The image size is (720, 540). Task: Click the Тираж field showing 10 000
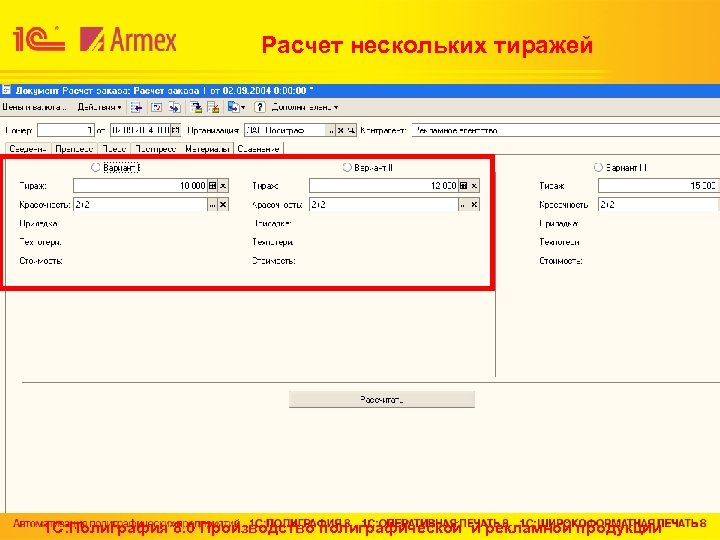(x=140, y=186)
